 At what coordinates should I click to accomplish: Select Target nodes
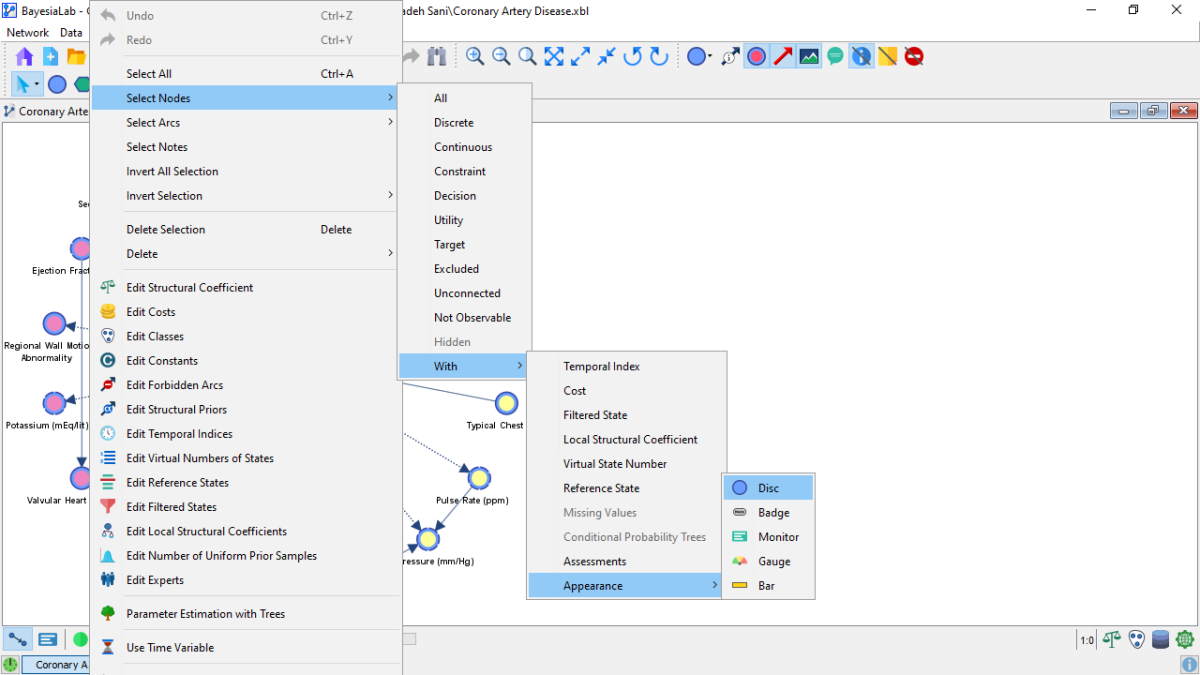point(465,244)
